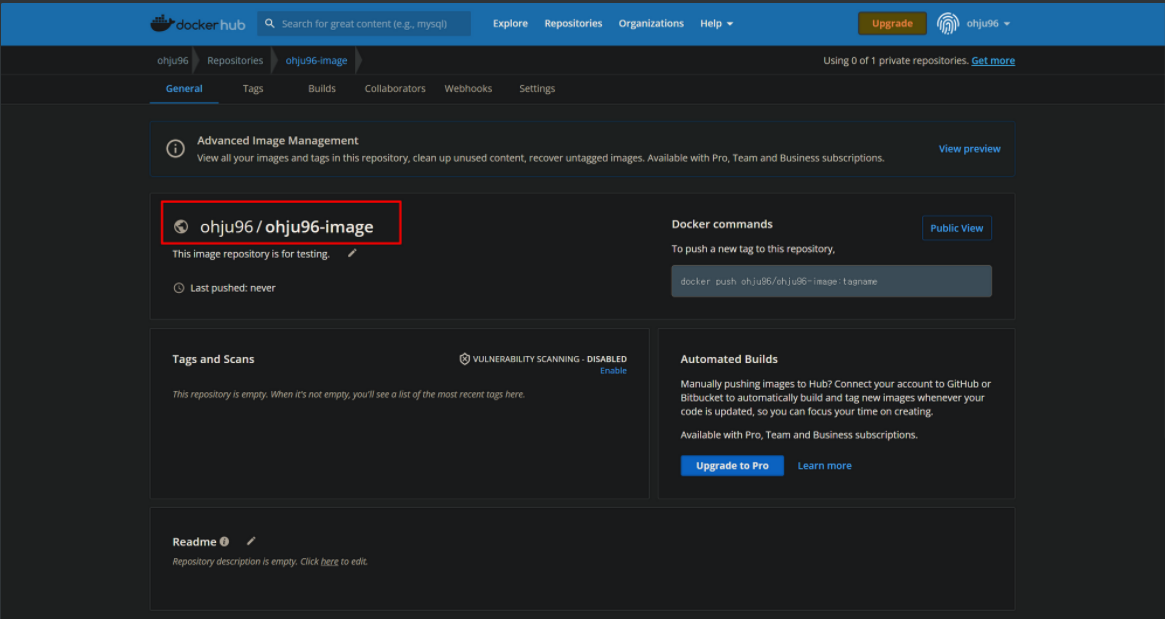The width and height of the screenshot is (1165, 619).
Task: Click View preview link
Action: pyautogui.click(x=969, y=149)
